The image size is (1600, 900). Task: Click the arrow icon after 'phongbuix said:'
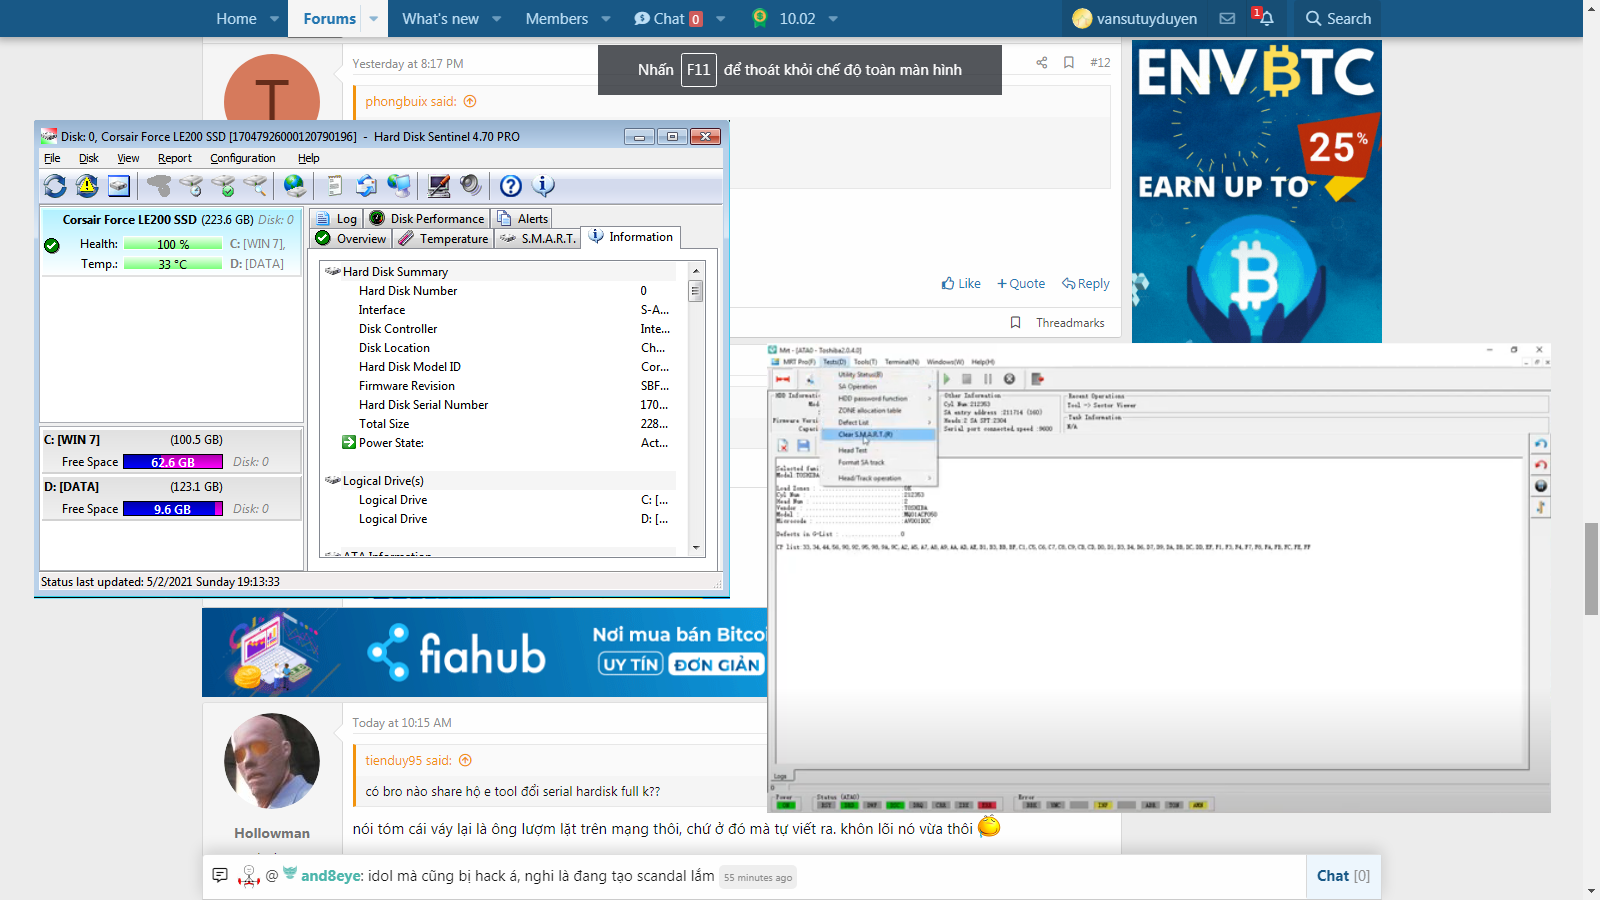pyautogui.click(x=470, y=101)
